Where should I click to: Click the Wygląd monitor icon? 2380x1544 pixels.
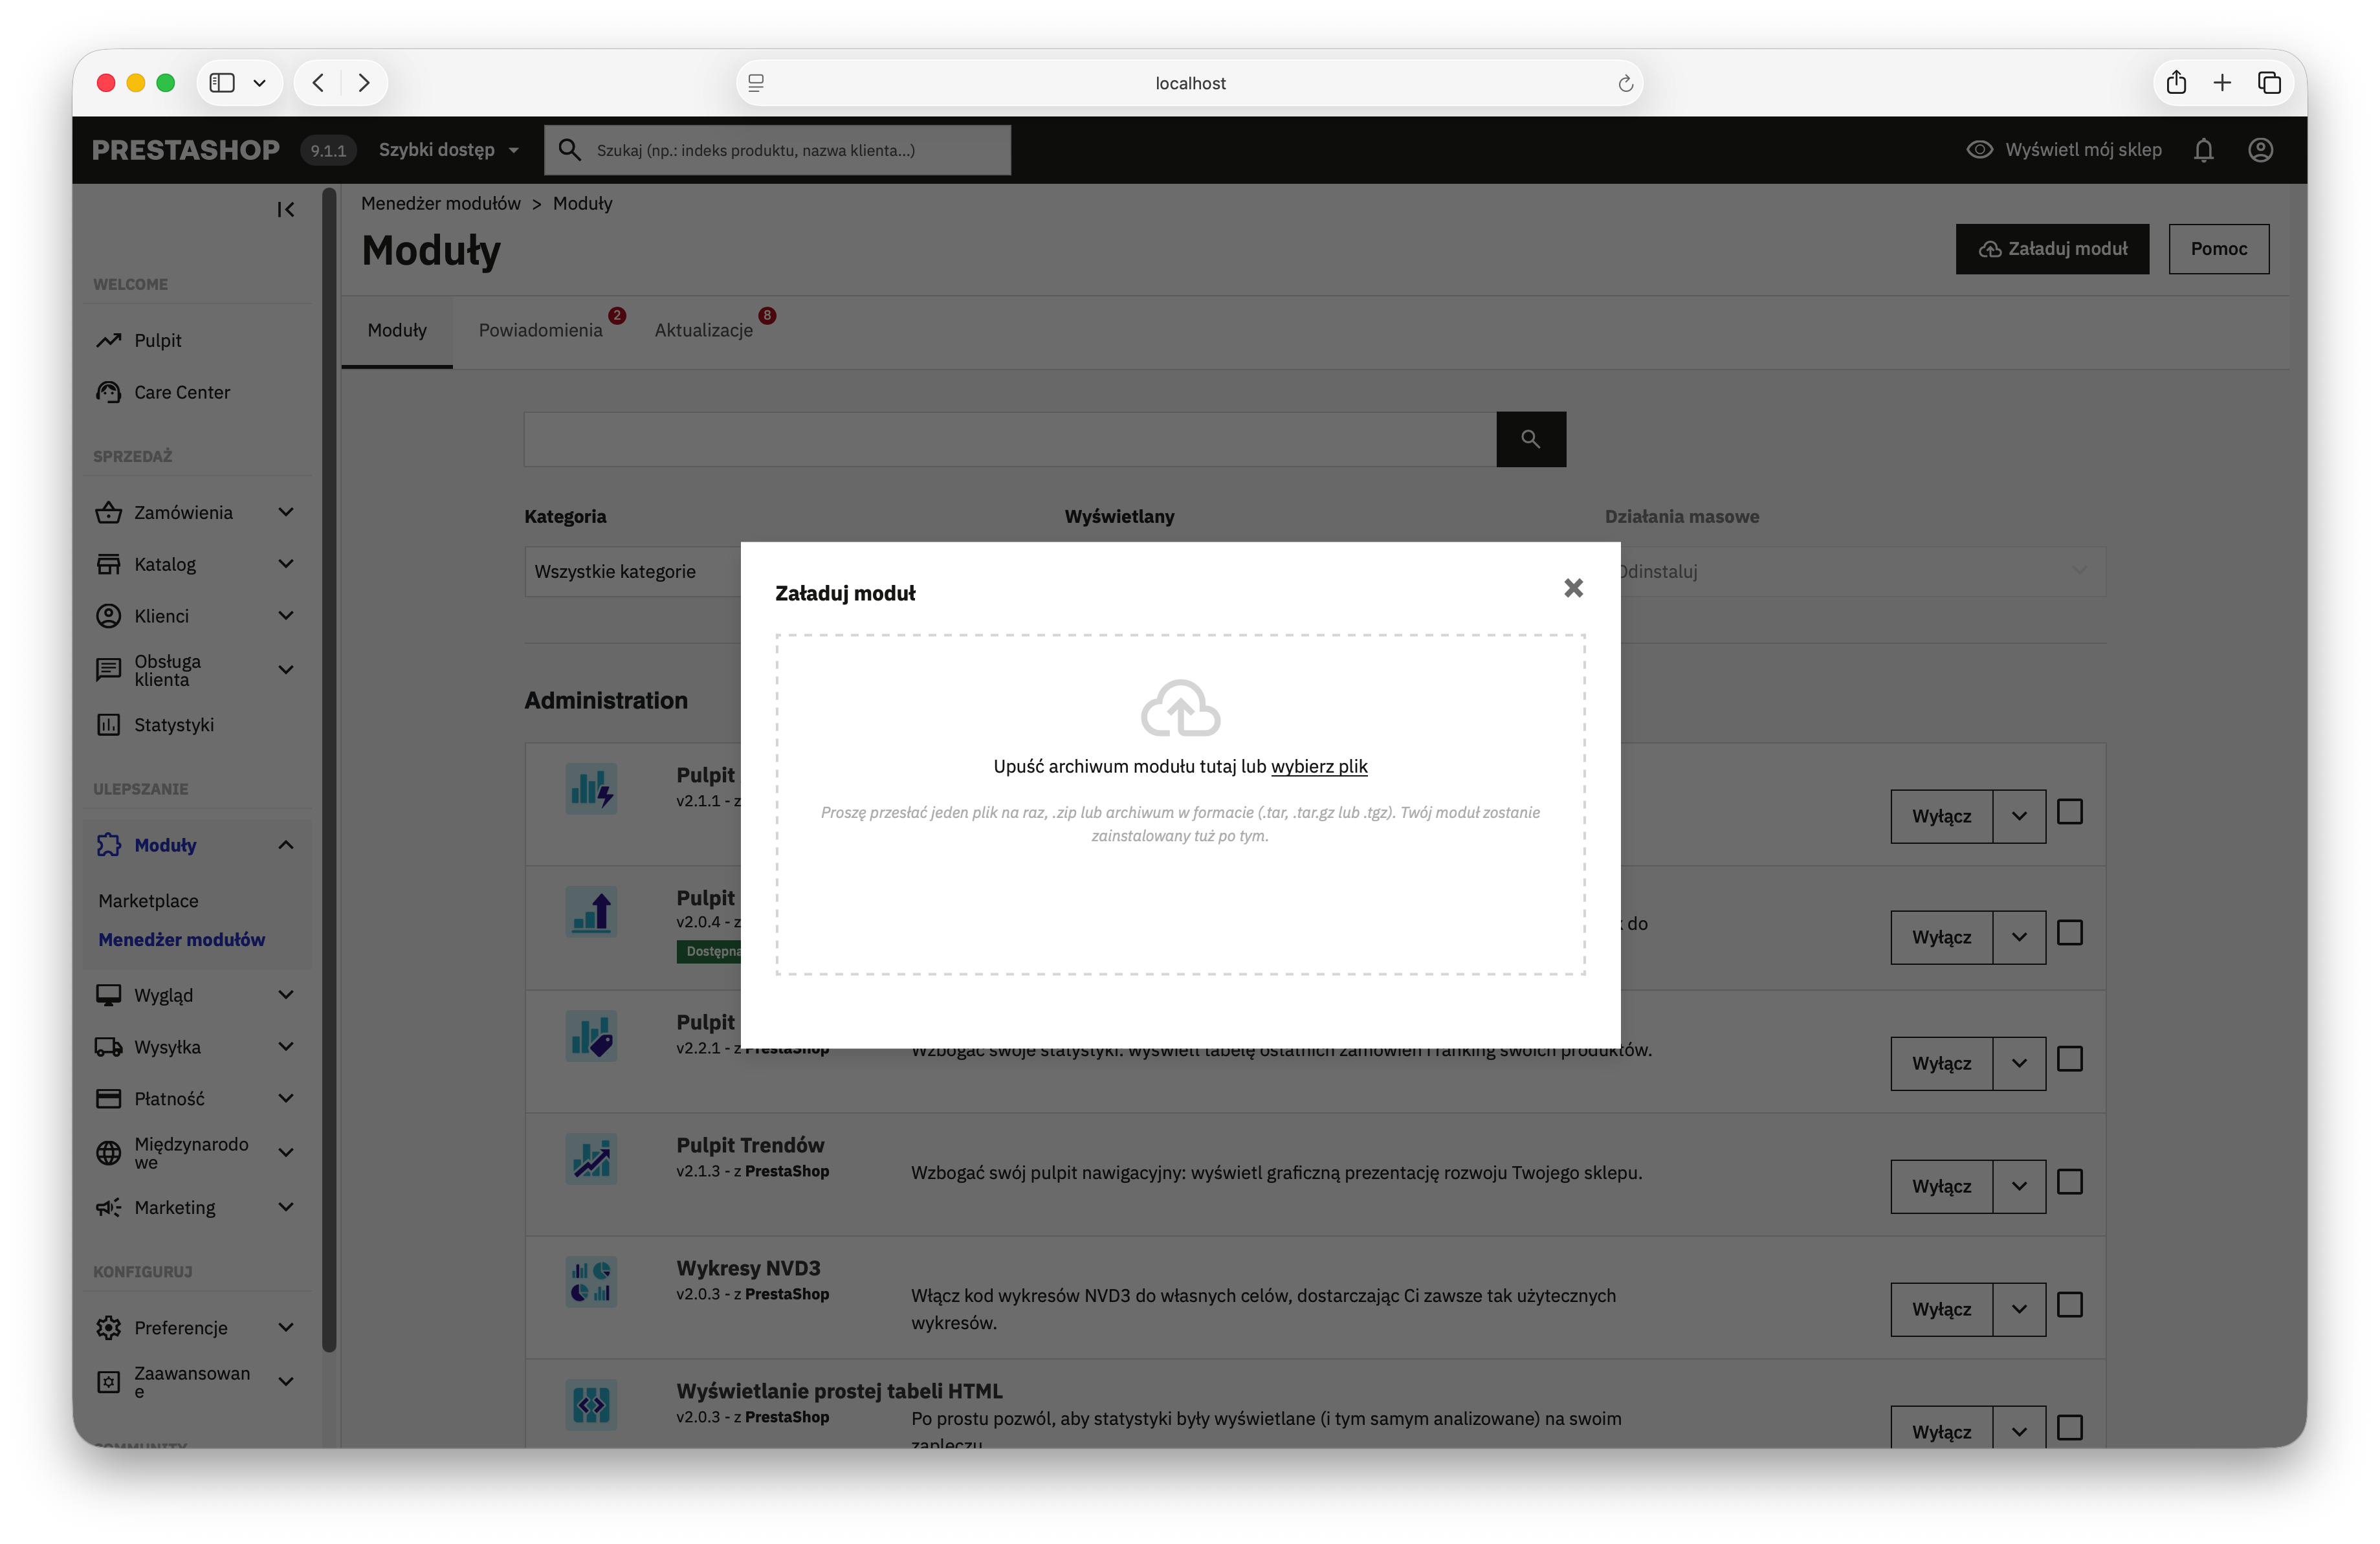[109, 995]
